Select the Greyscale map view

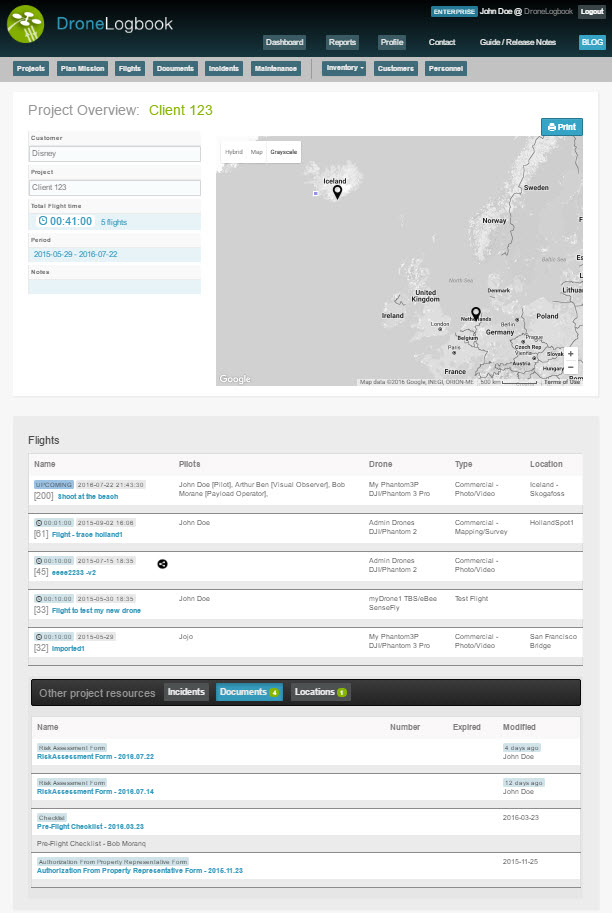click(x=284, y=152)
